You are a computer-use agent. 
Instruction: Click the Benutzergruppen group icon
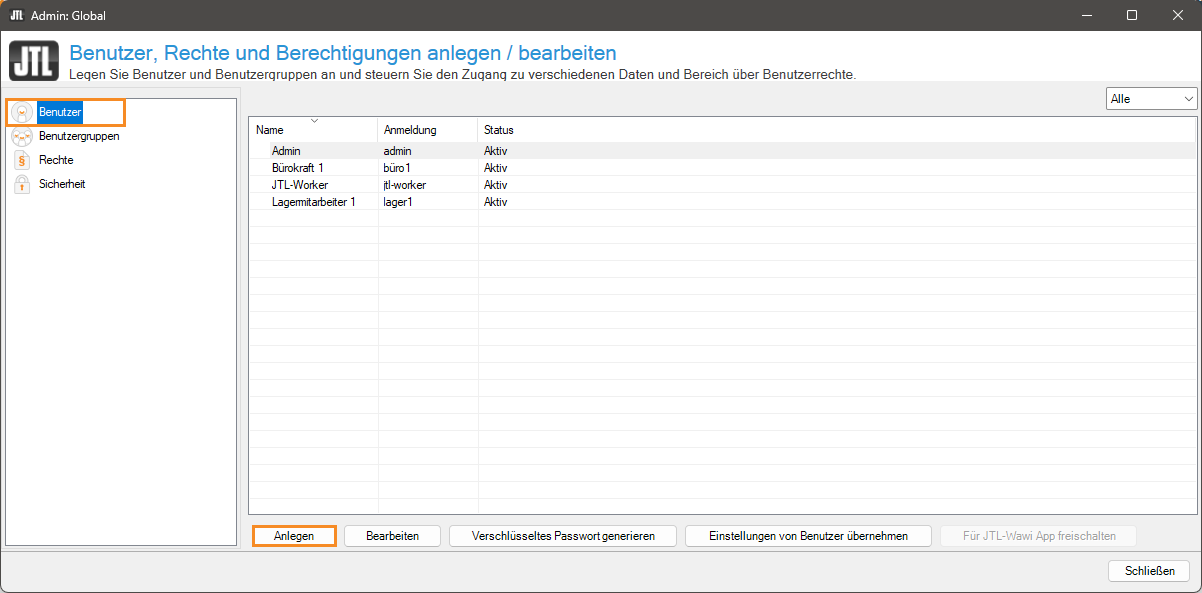click(22, 136)
